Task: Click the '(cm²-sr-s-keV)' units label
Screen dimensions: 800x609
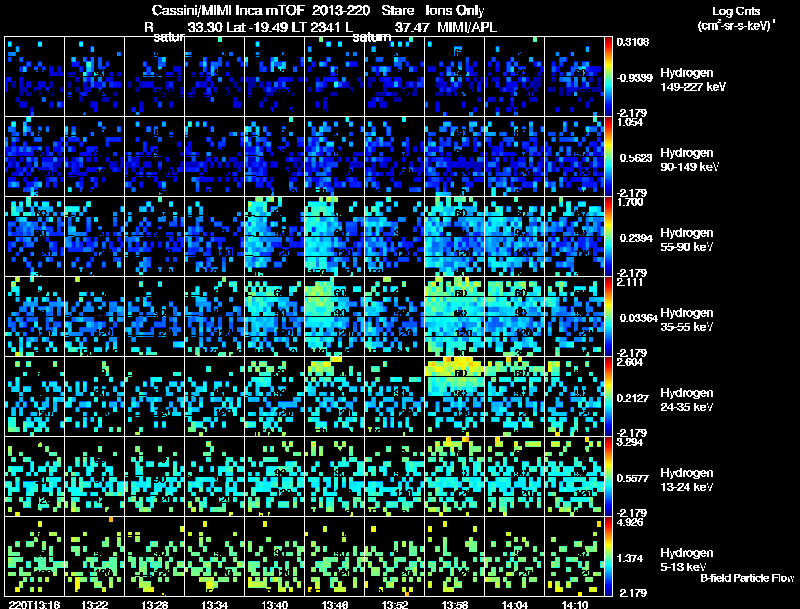Action: 736,25
